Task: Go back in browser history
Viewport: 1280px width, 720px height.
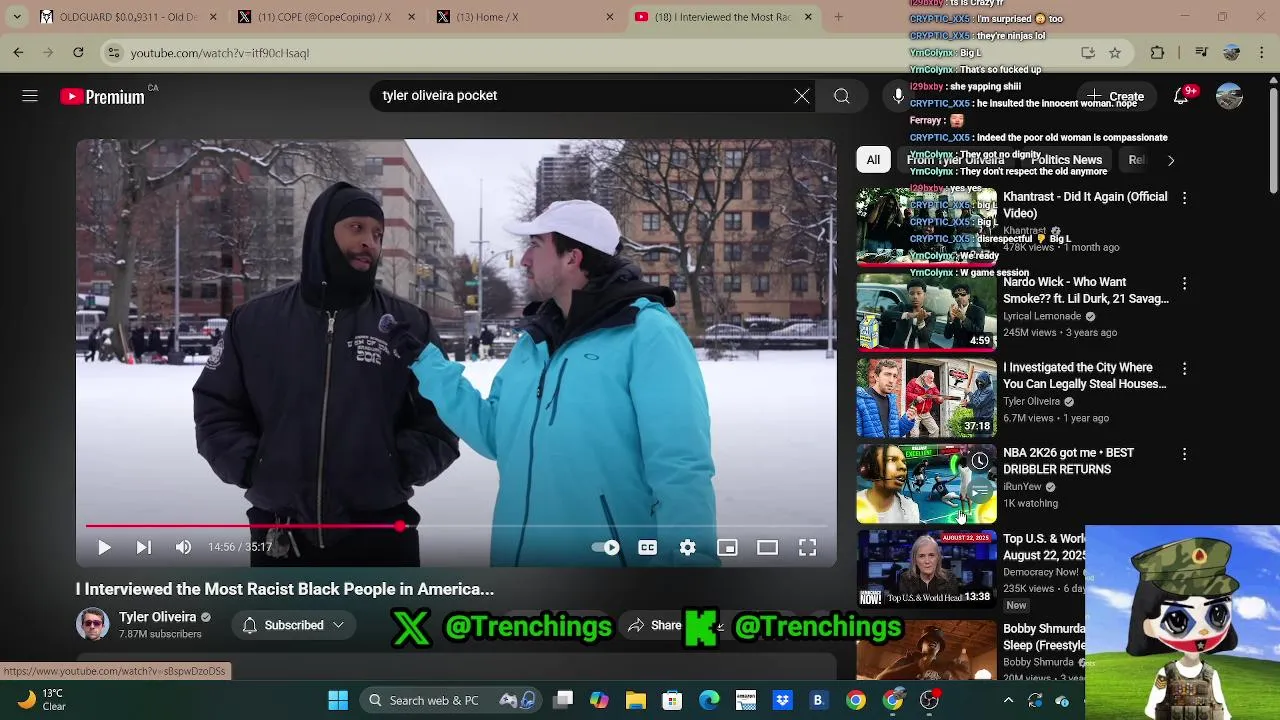Action: point(18,53)
